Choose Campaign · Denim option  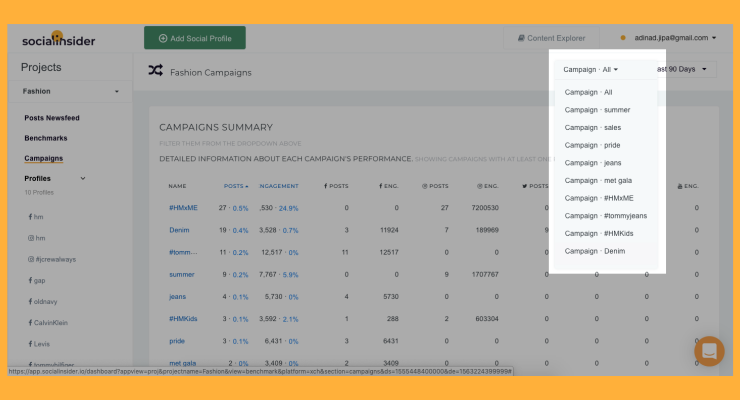pos(595,251)
